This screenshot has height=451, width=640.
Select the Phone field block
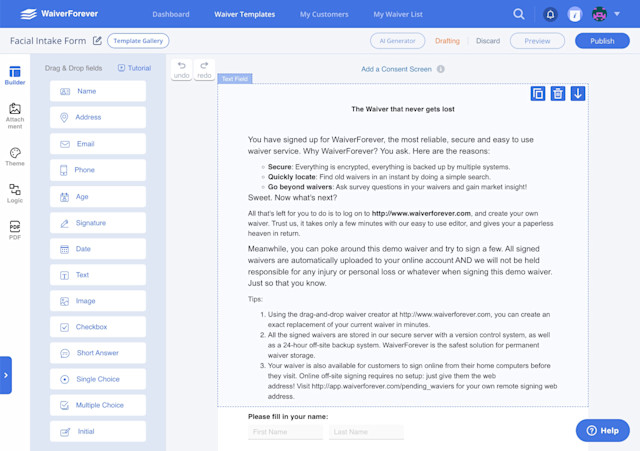[x=98, y=170]
